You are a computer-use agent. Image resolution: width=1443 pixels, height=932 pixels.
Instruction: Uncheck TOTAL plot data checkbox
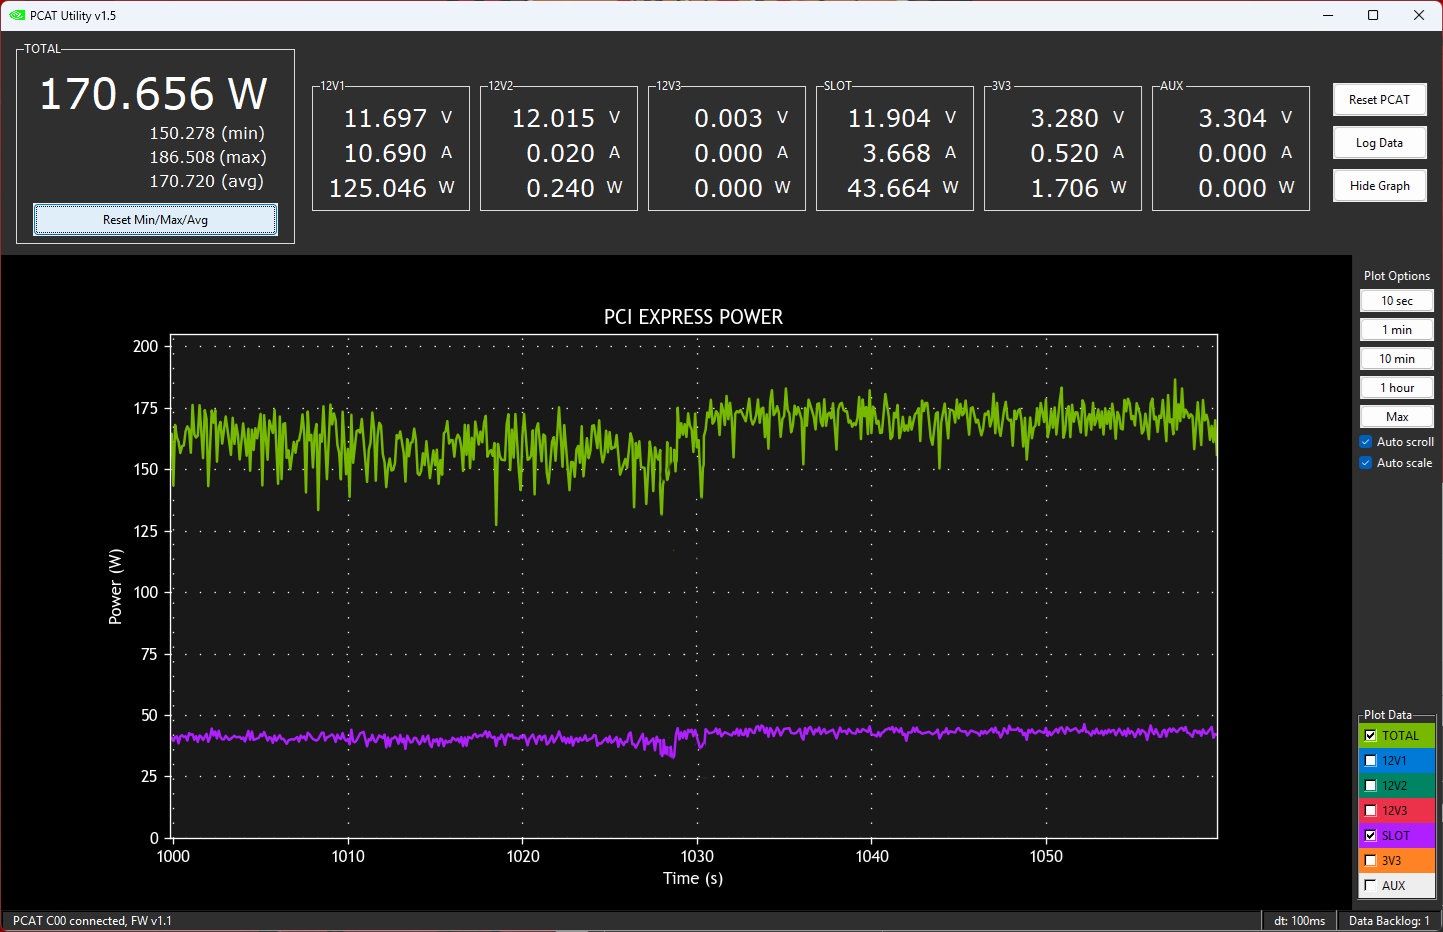pos(1370,735)
